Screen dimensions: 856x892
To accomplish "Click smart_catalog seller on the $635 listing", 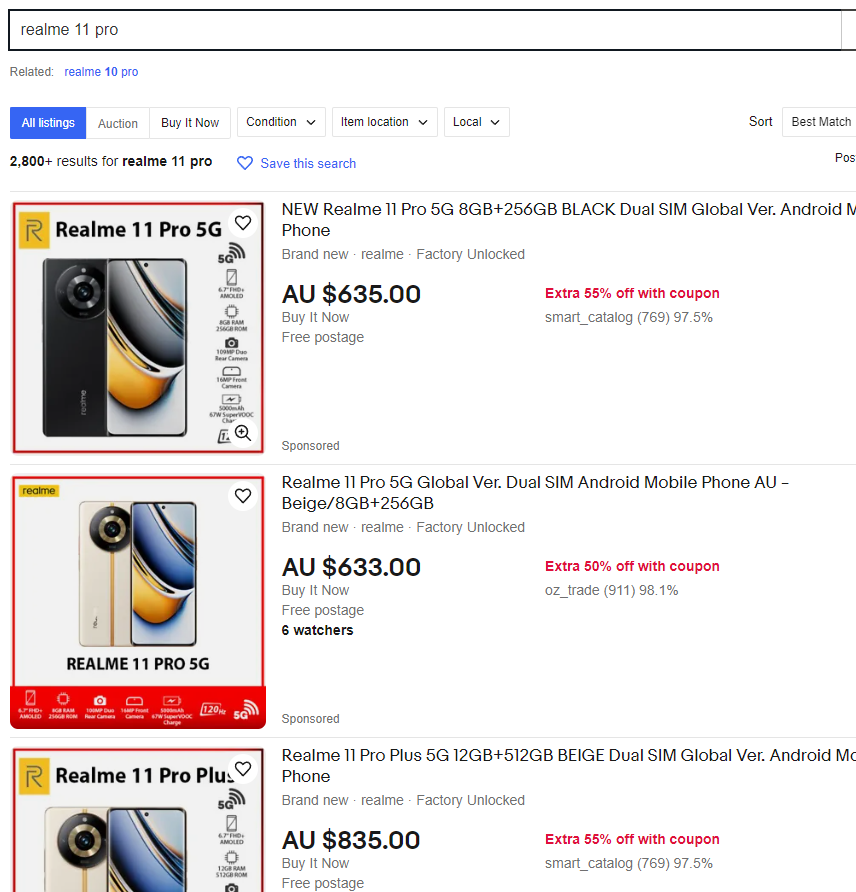I will (628, 317).
